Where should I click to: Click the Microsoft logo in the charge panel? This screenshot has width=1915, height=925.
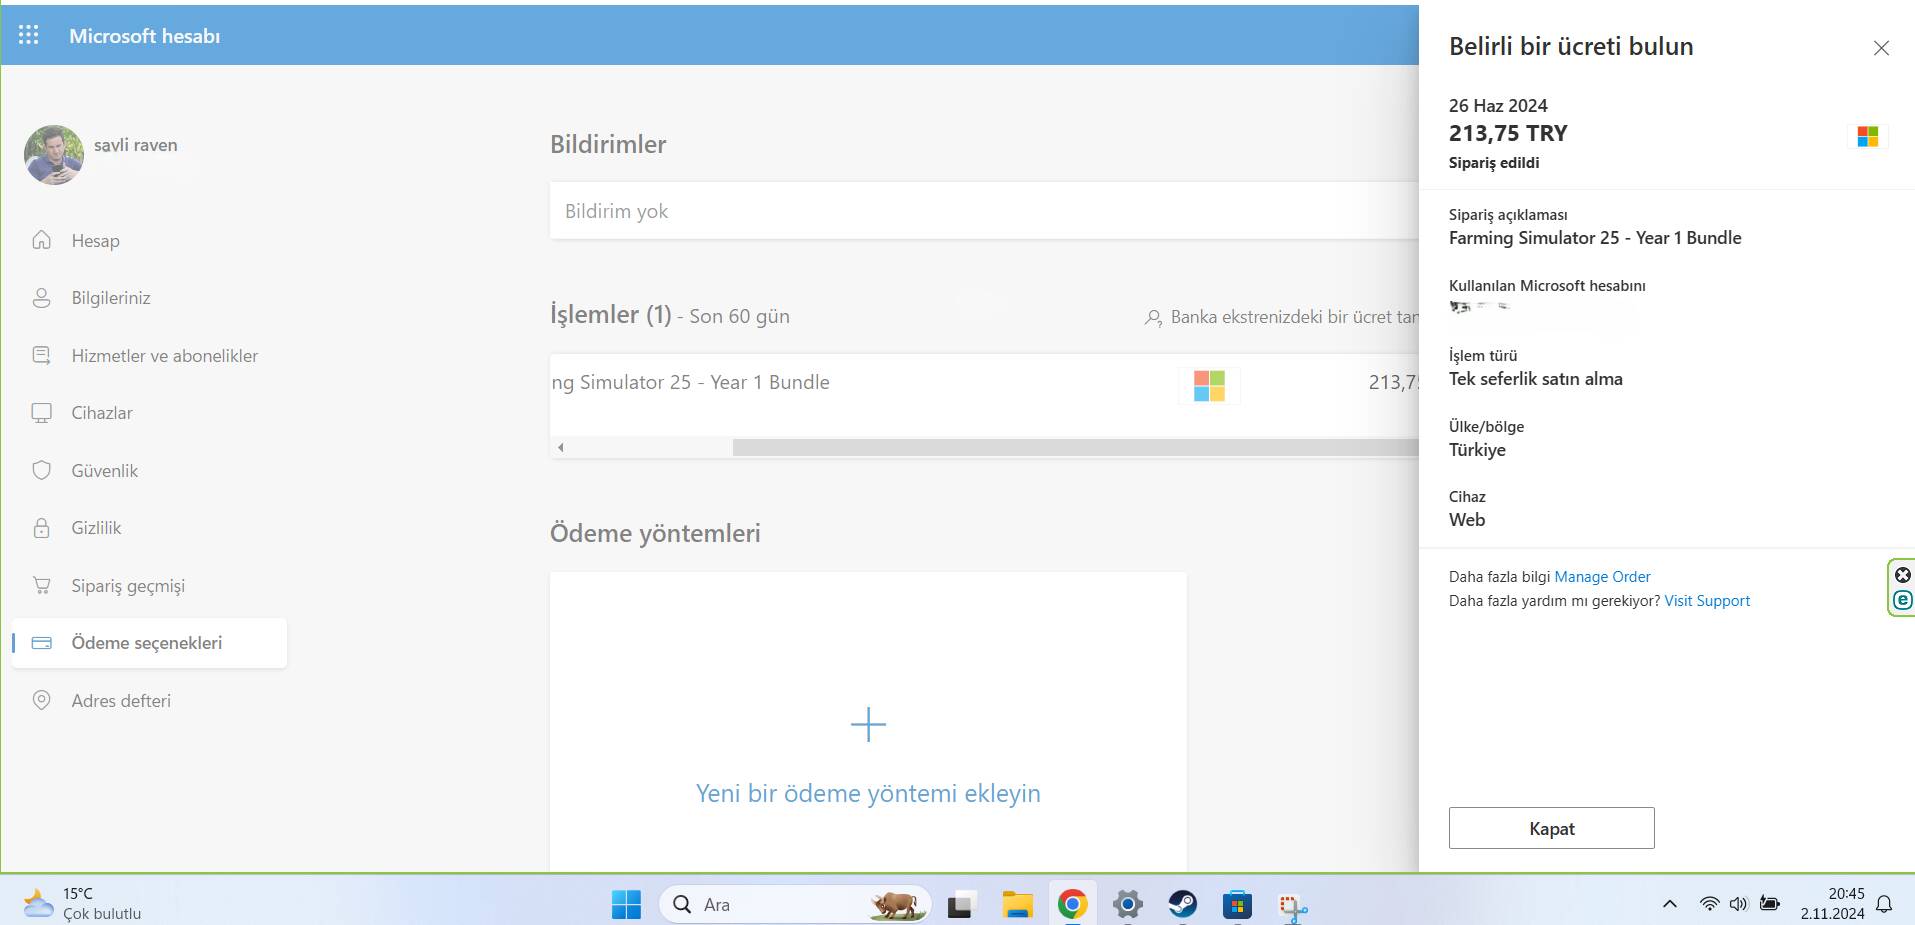(x=1867, y=136)
